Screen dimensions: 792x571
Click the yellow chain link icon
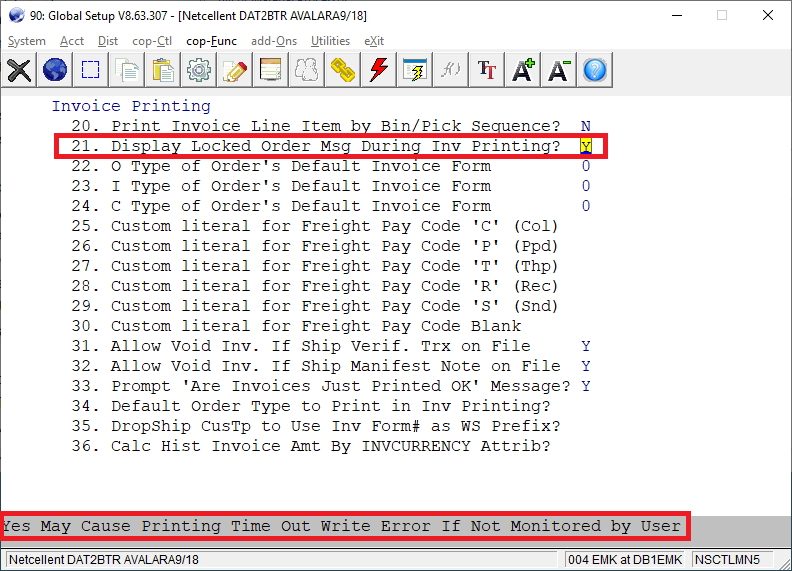click(343, 70)
